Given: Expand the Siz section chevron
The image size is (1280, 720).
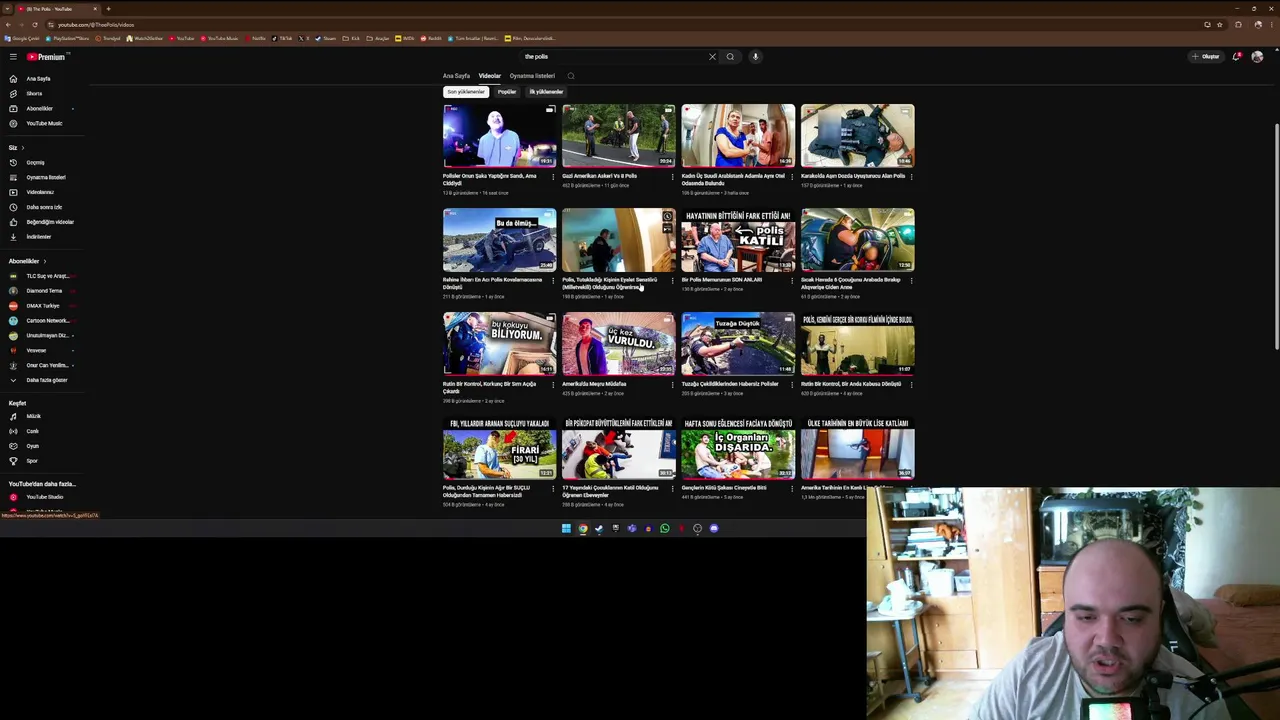Looking at the screenshot, I should pos(23,148).
